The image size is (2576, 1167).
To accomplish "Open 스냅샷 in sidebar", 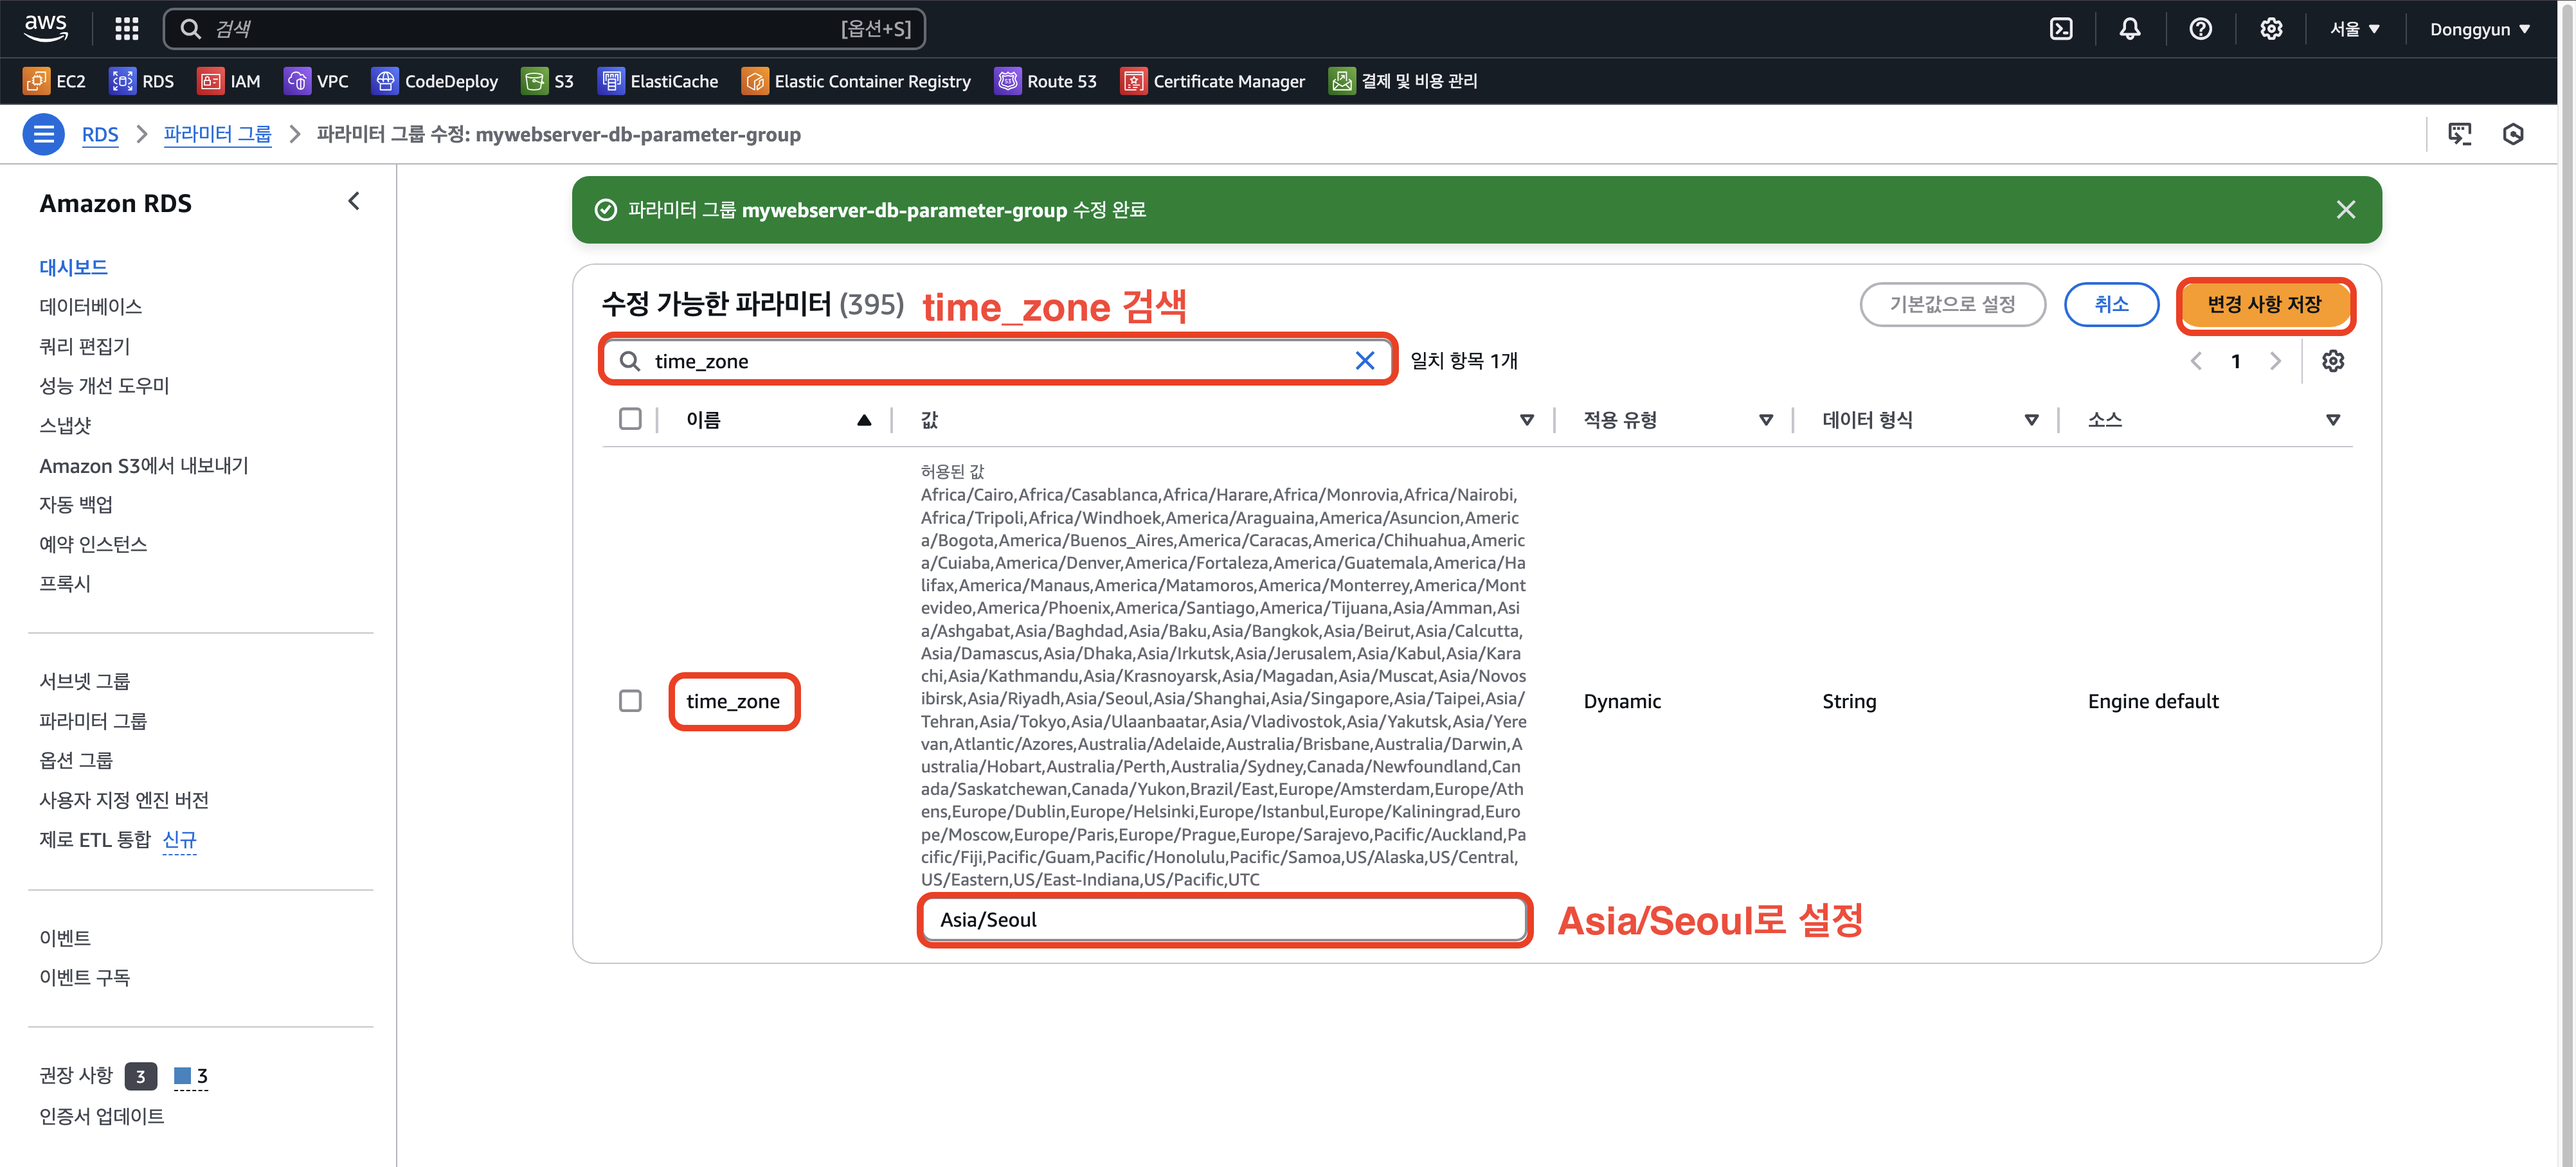I will pyautogui.click(x=65, y=425).
